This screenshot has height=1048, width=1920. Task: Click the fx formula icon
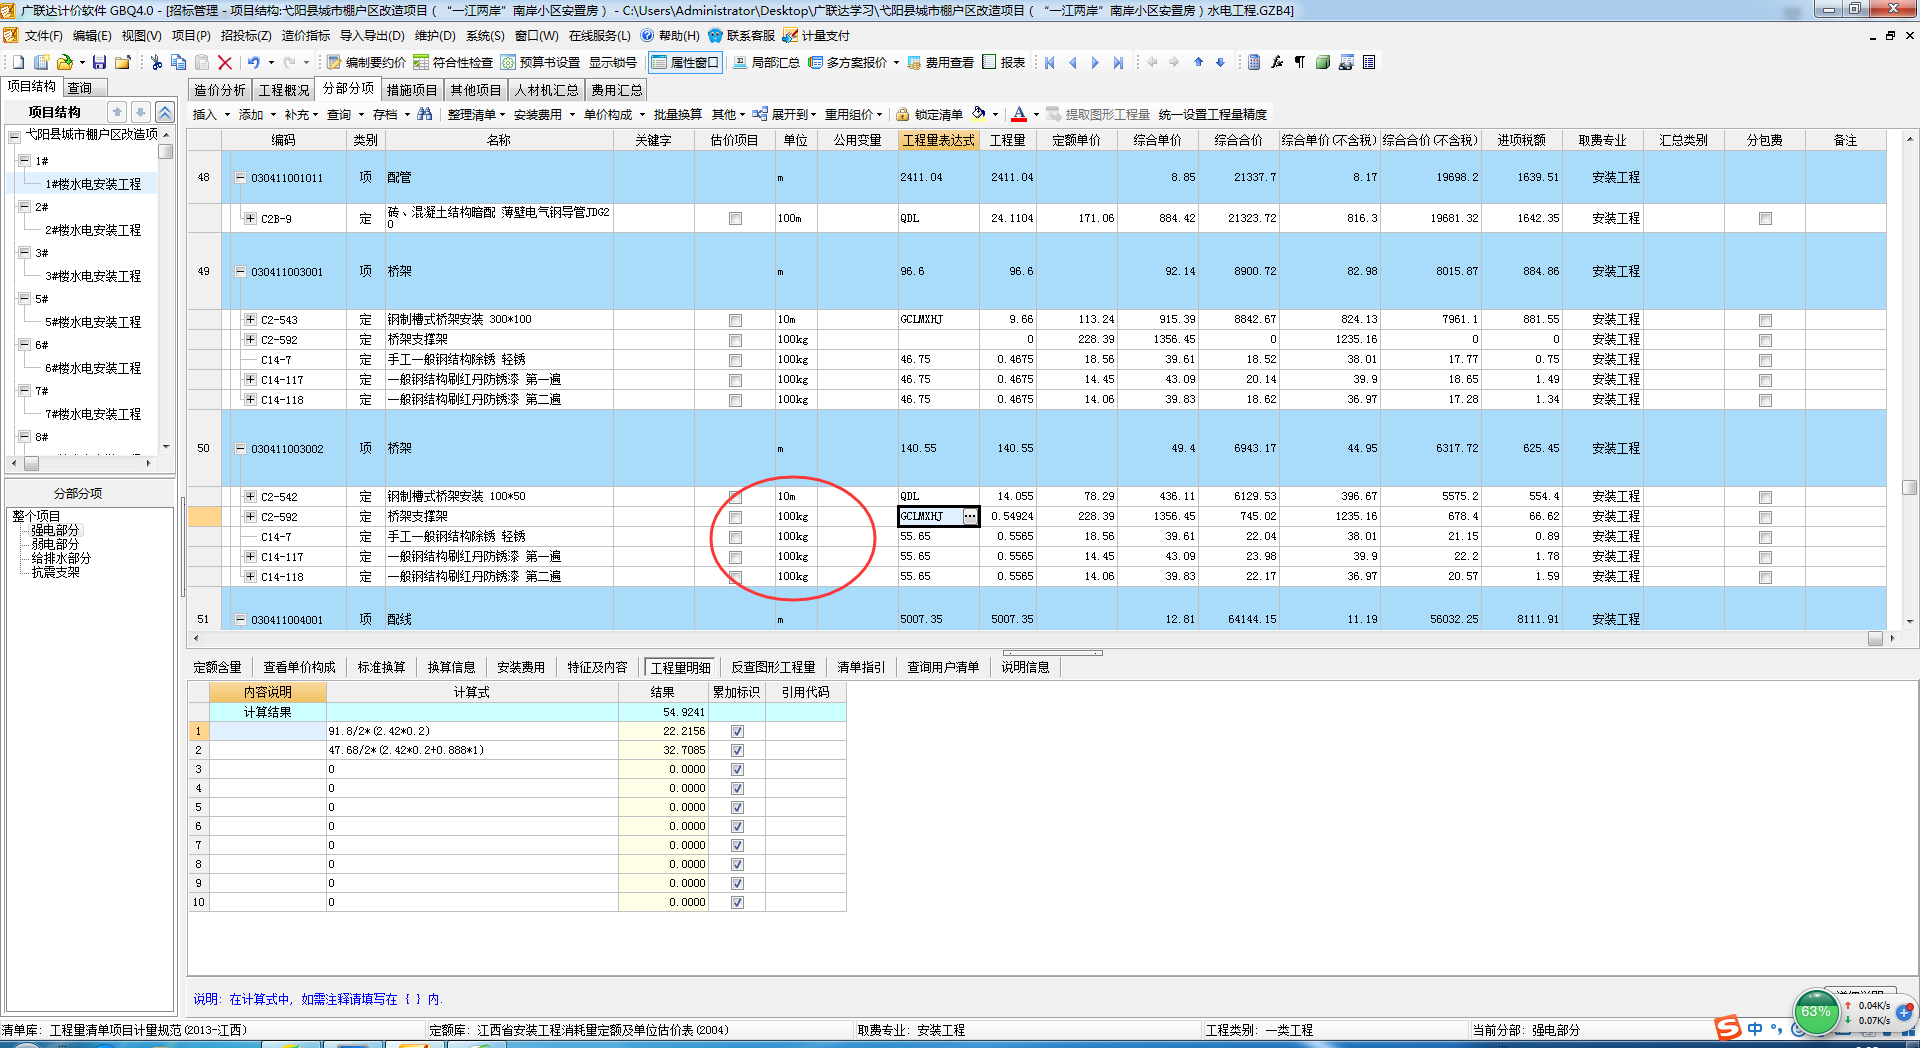coord(1277,62)
